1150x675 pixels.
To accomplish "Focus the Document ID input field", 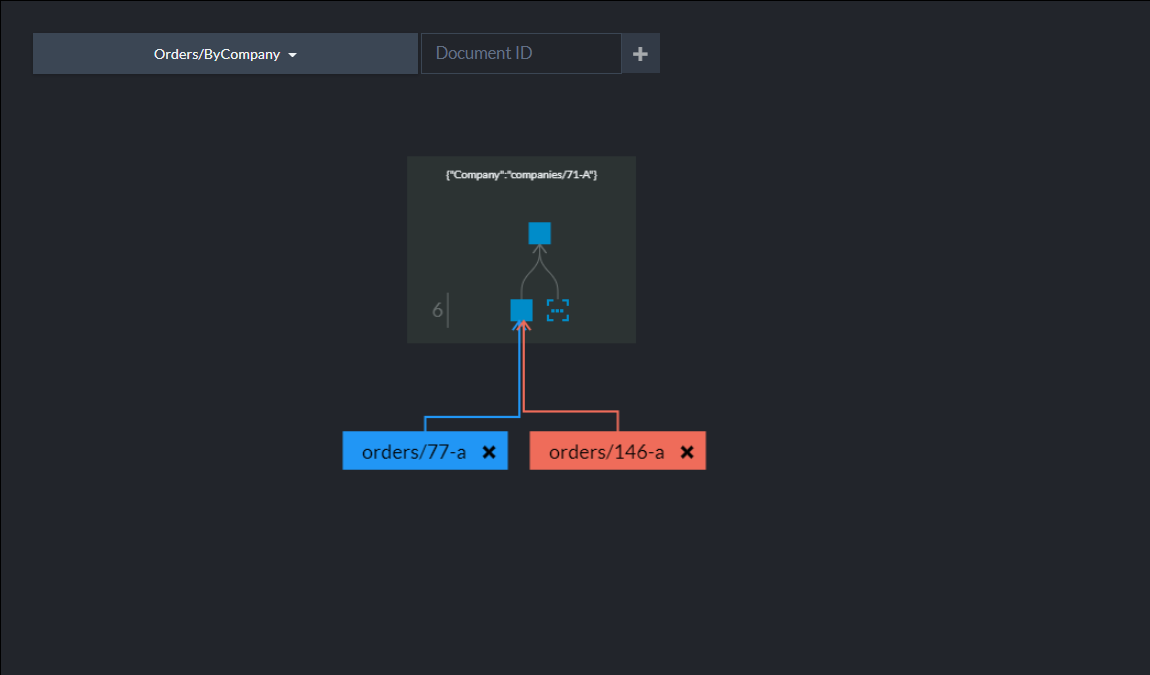I will point(521,54).
